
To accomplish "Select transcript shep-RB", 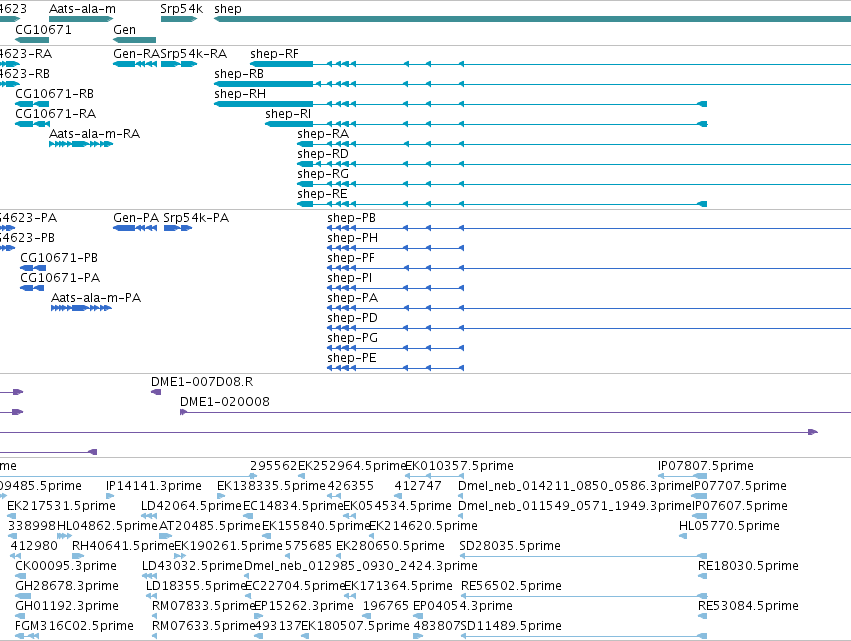I will pyautogui.click(x=239, y=74).
